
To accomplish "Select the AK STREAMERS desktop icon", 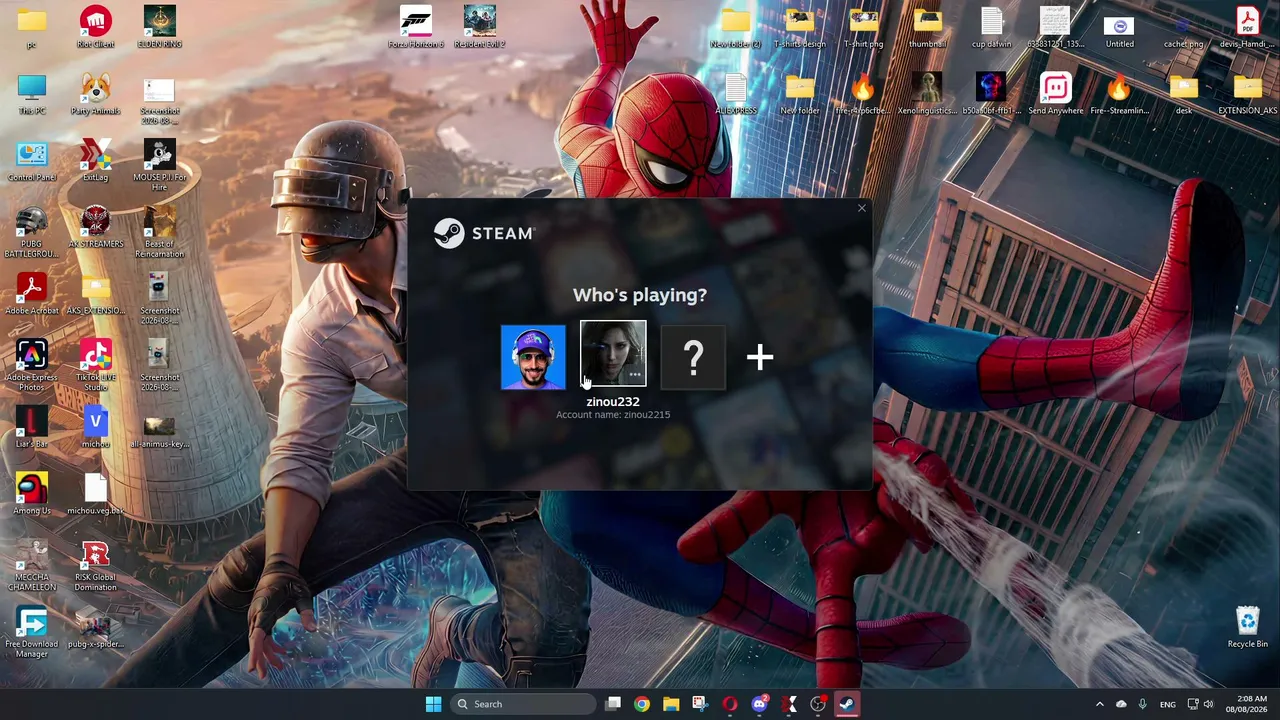I will [x=96, y=227].
